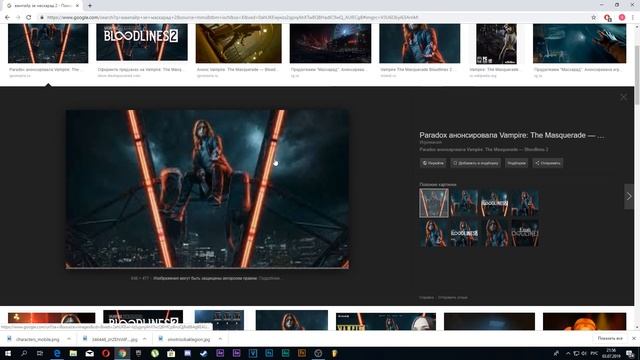This screenshot has width=640, height=360.
Task: Click the Перейти button in preview panel
Action: click(x=433, y=163)
